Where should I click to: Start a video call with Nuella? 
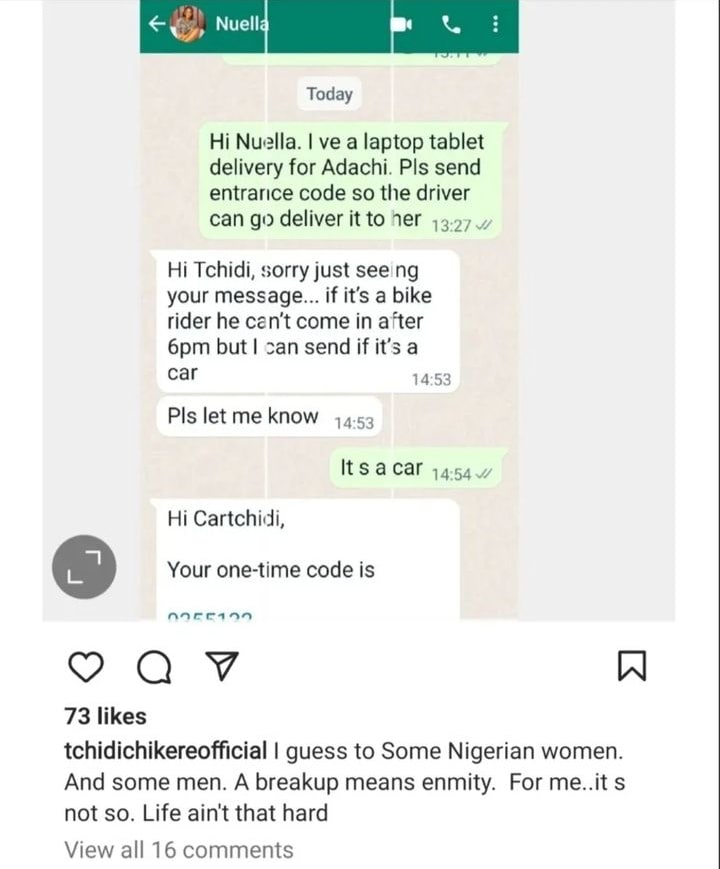click(x=401, y=24)
